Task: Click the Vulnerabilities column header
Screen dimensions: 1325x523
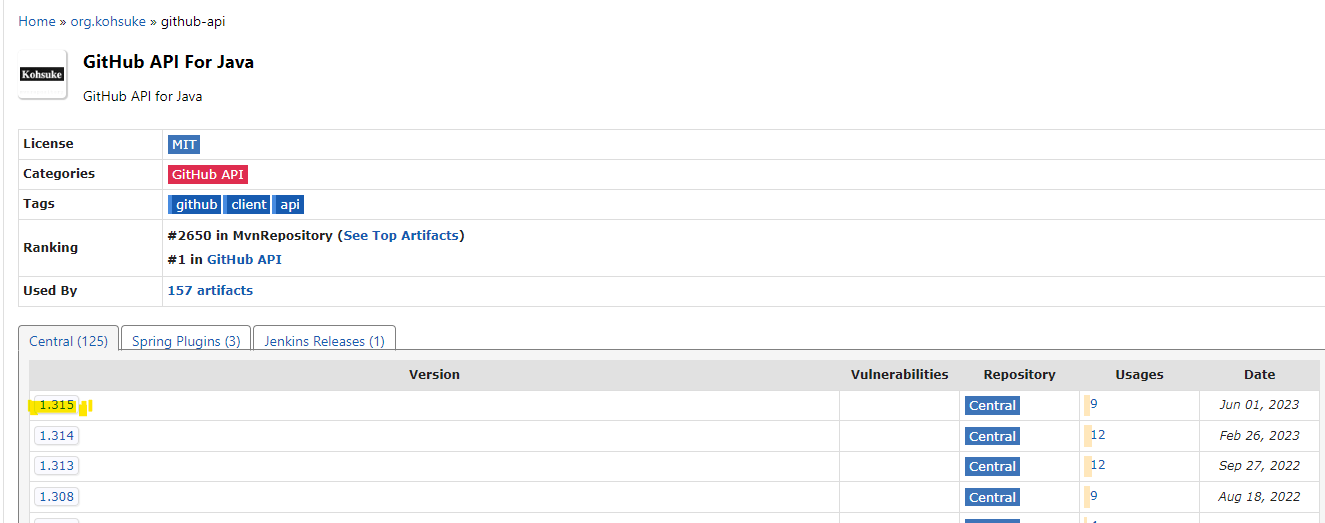Action: tap(899, 375)
